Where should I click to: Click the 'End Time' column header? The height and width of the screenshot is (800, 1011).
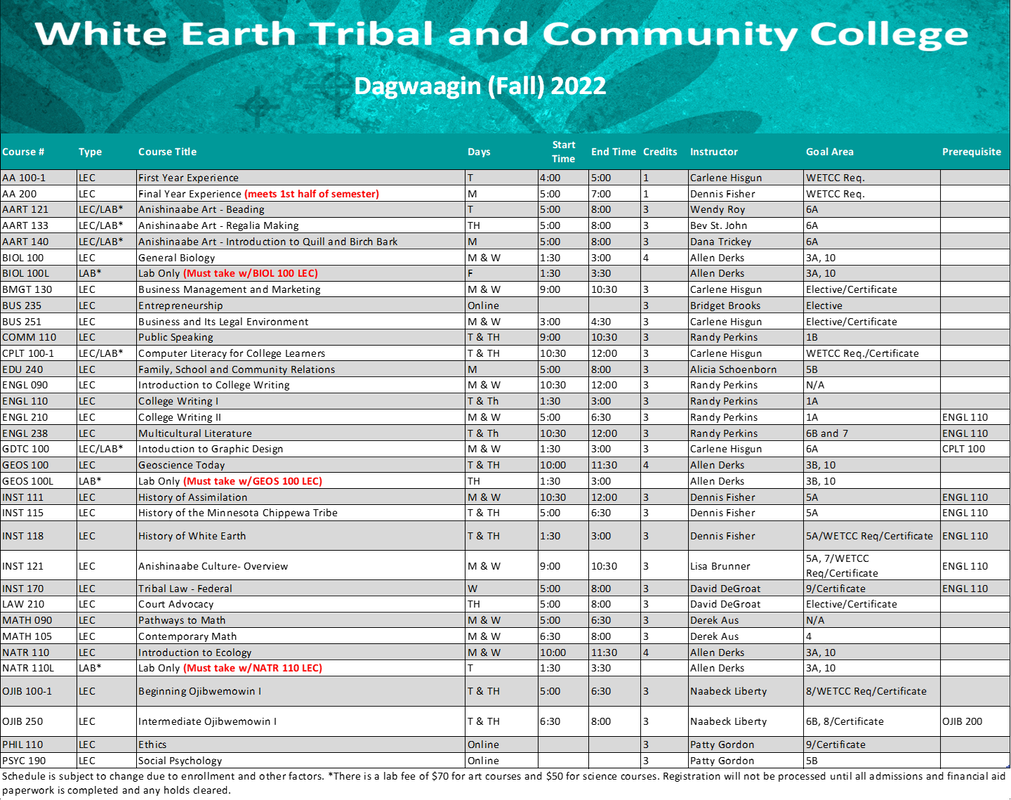[613, 152]
